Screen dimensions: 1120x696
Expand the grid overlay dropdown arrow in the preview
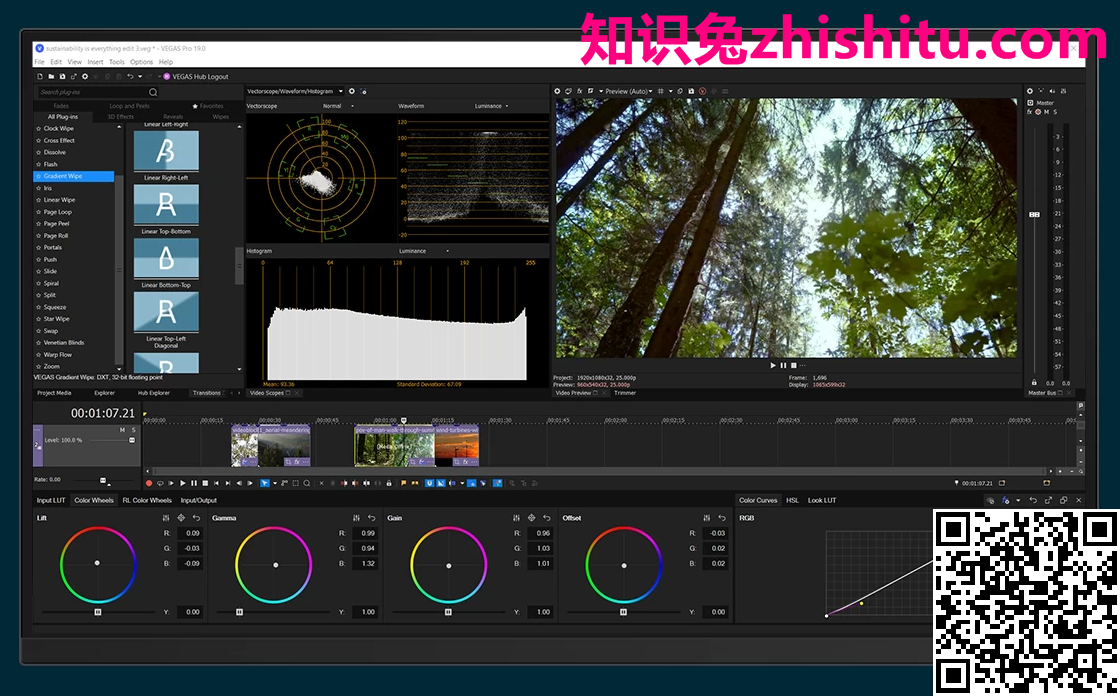pos(671,91)
